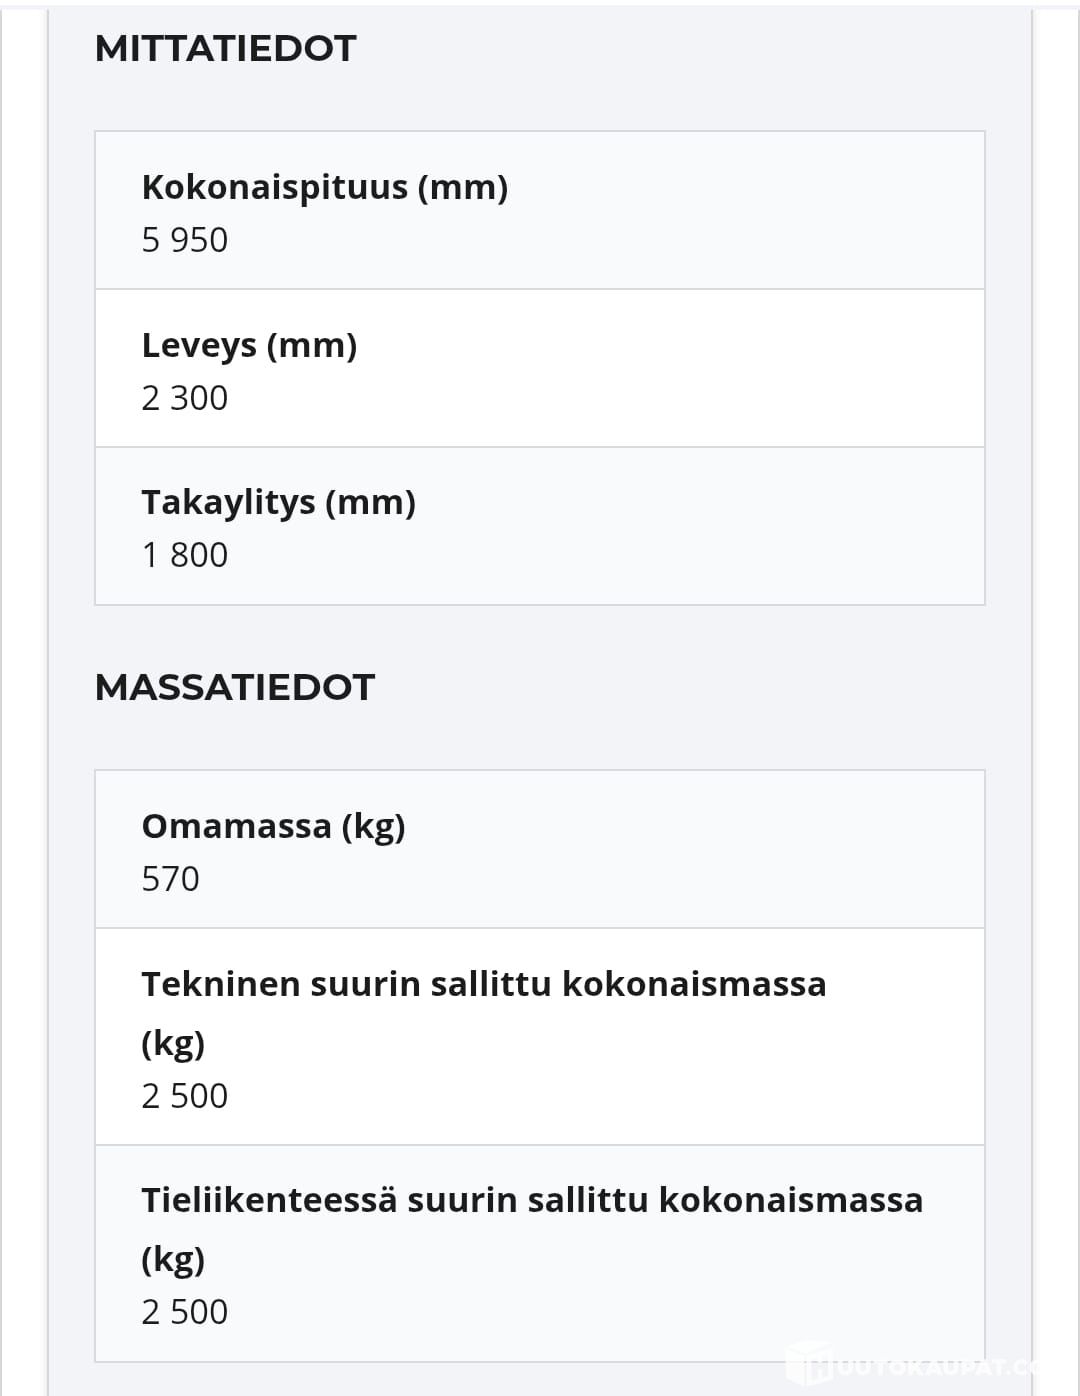Select the 570 own mass value
This screenshot has width=1080, height=1396.
(x=170, y=879)
